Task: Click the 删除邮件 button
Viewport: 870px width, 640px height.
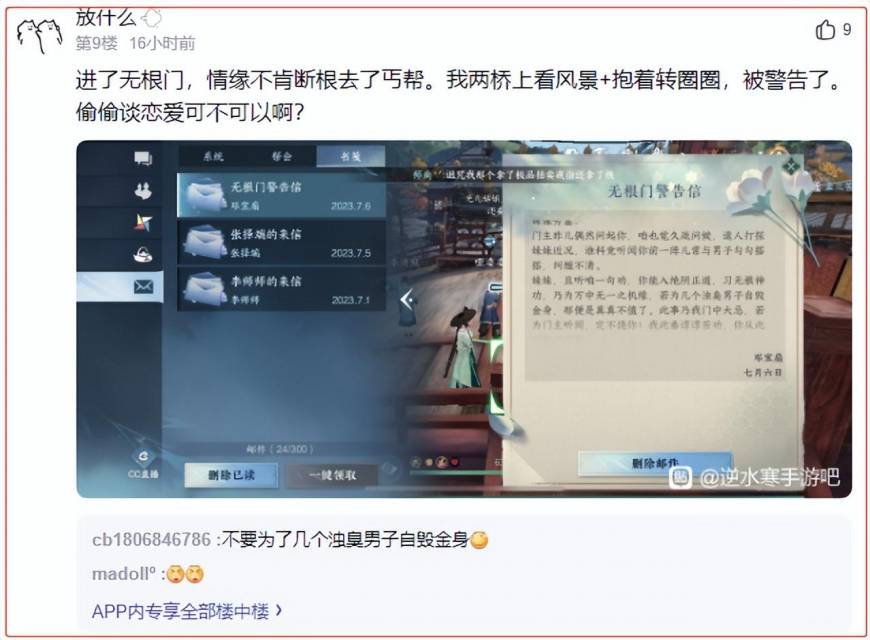Action: coord(655,463)
